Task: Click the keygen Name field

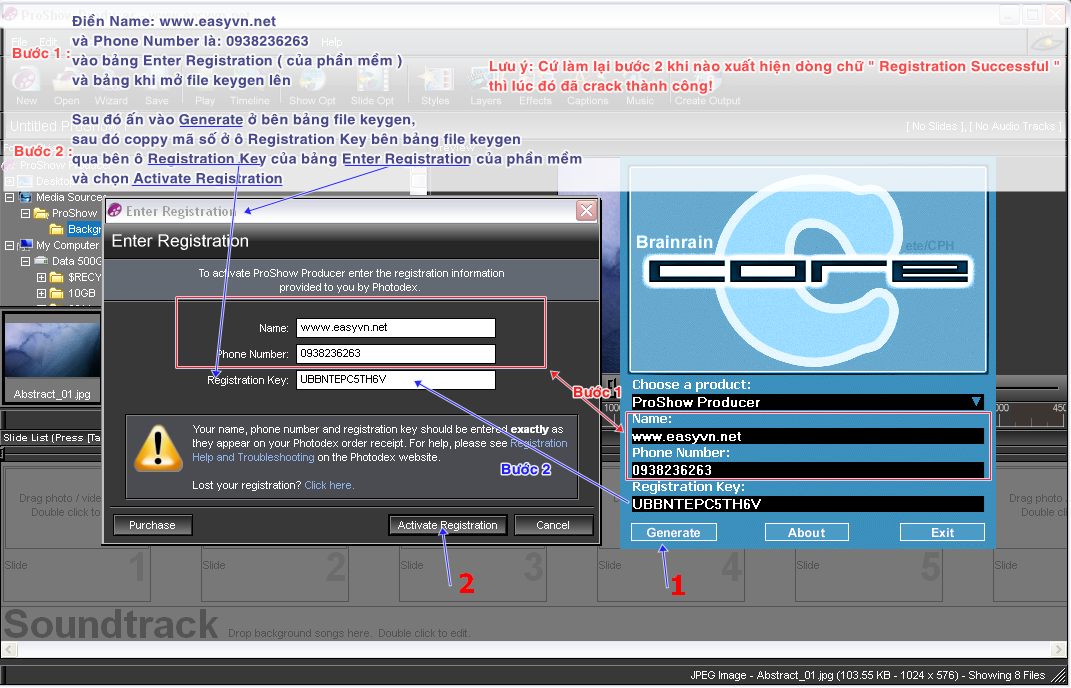Action: click(807, 436)
